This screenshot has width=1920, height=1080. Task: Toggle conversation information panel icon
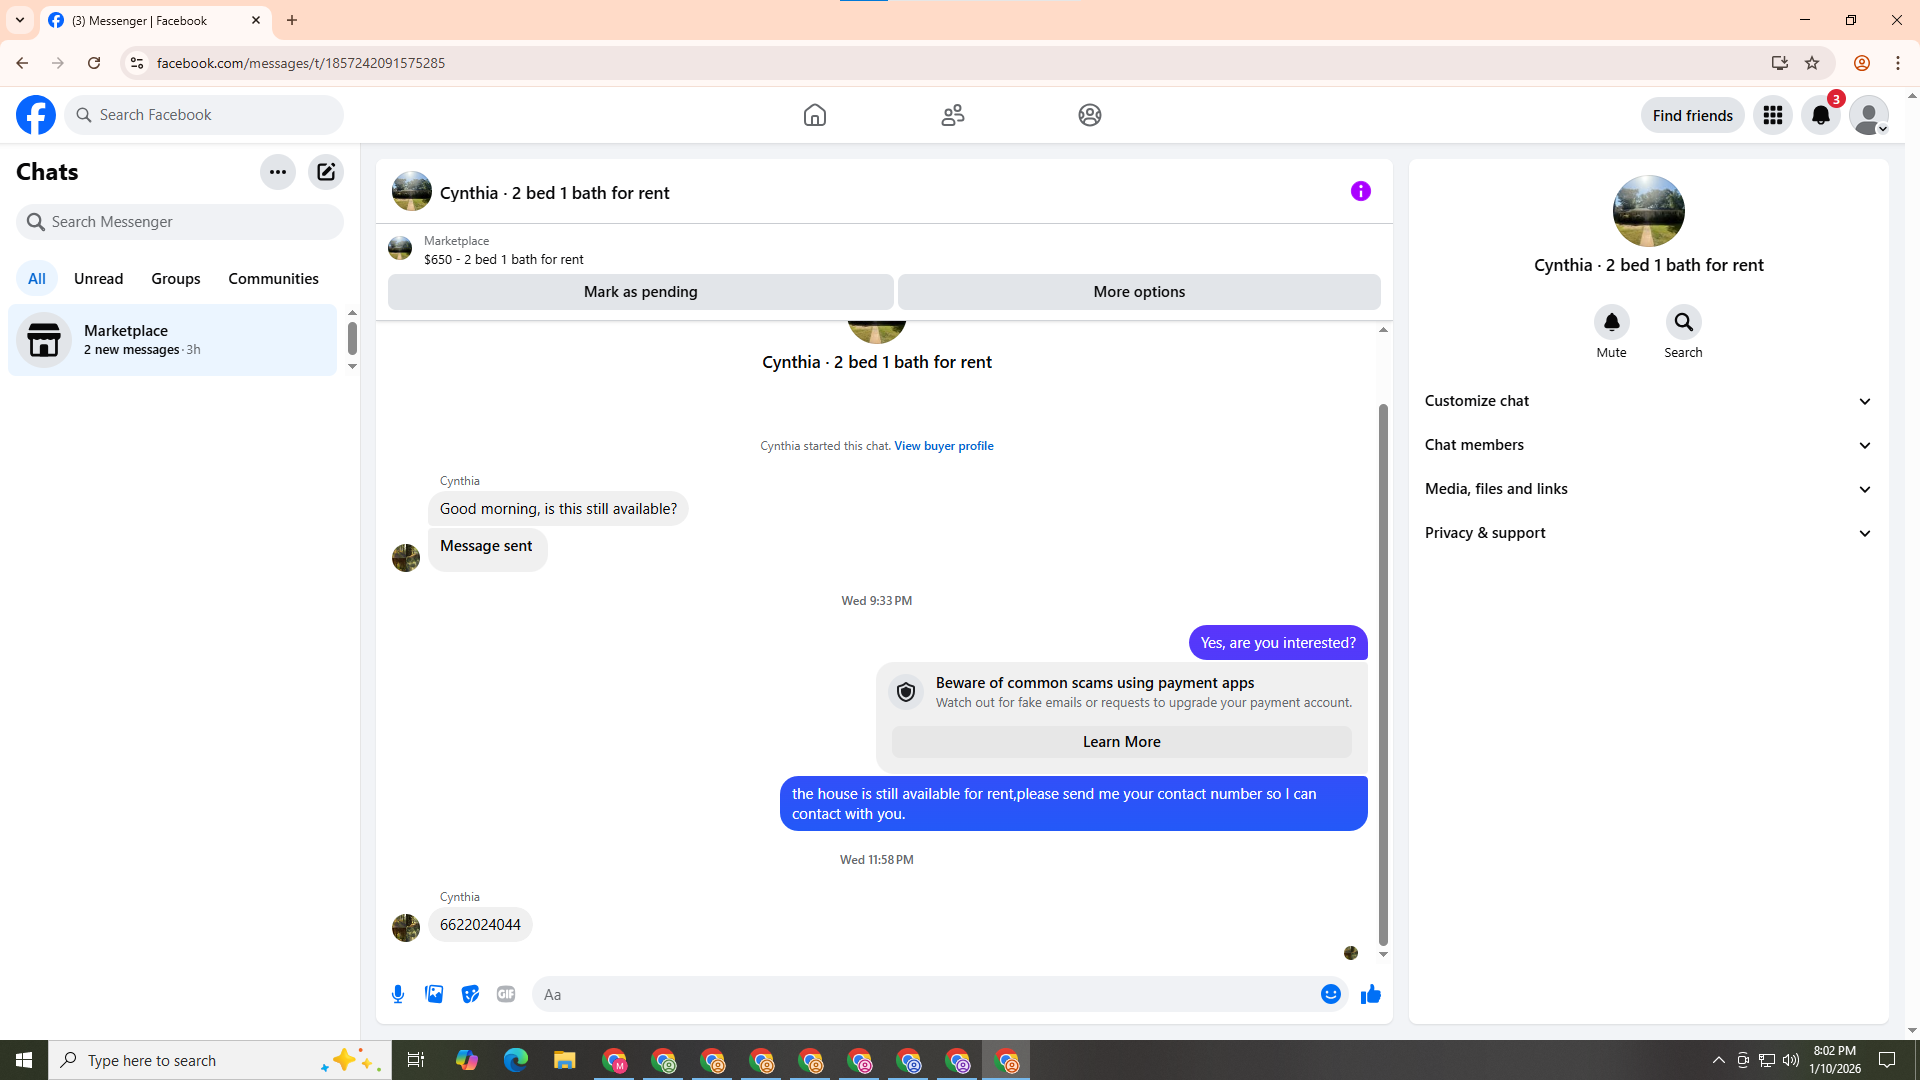point(1360,191)
